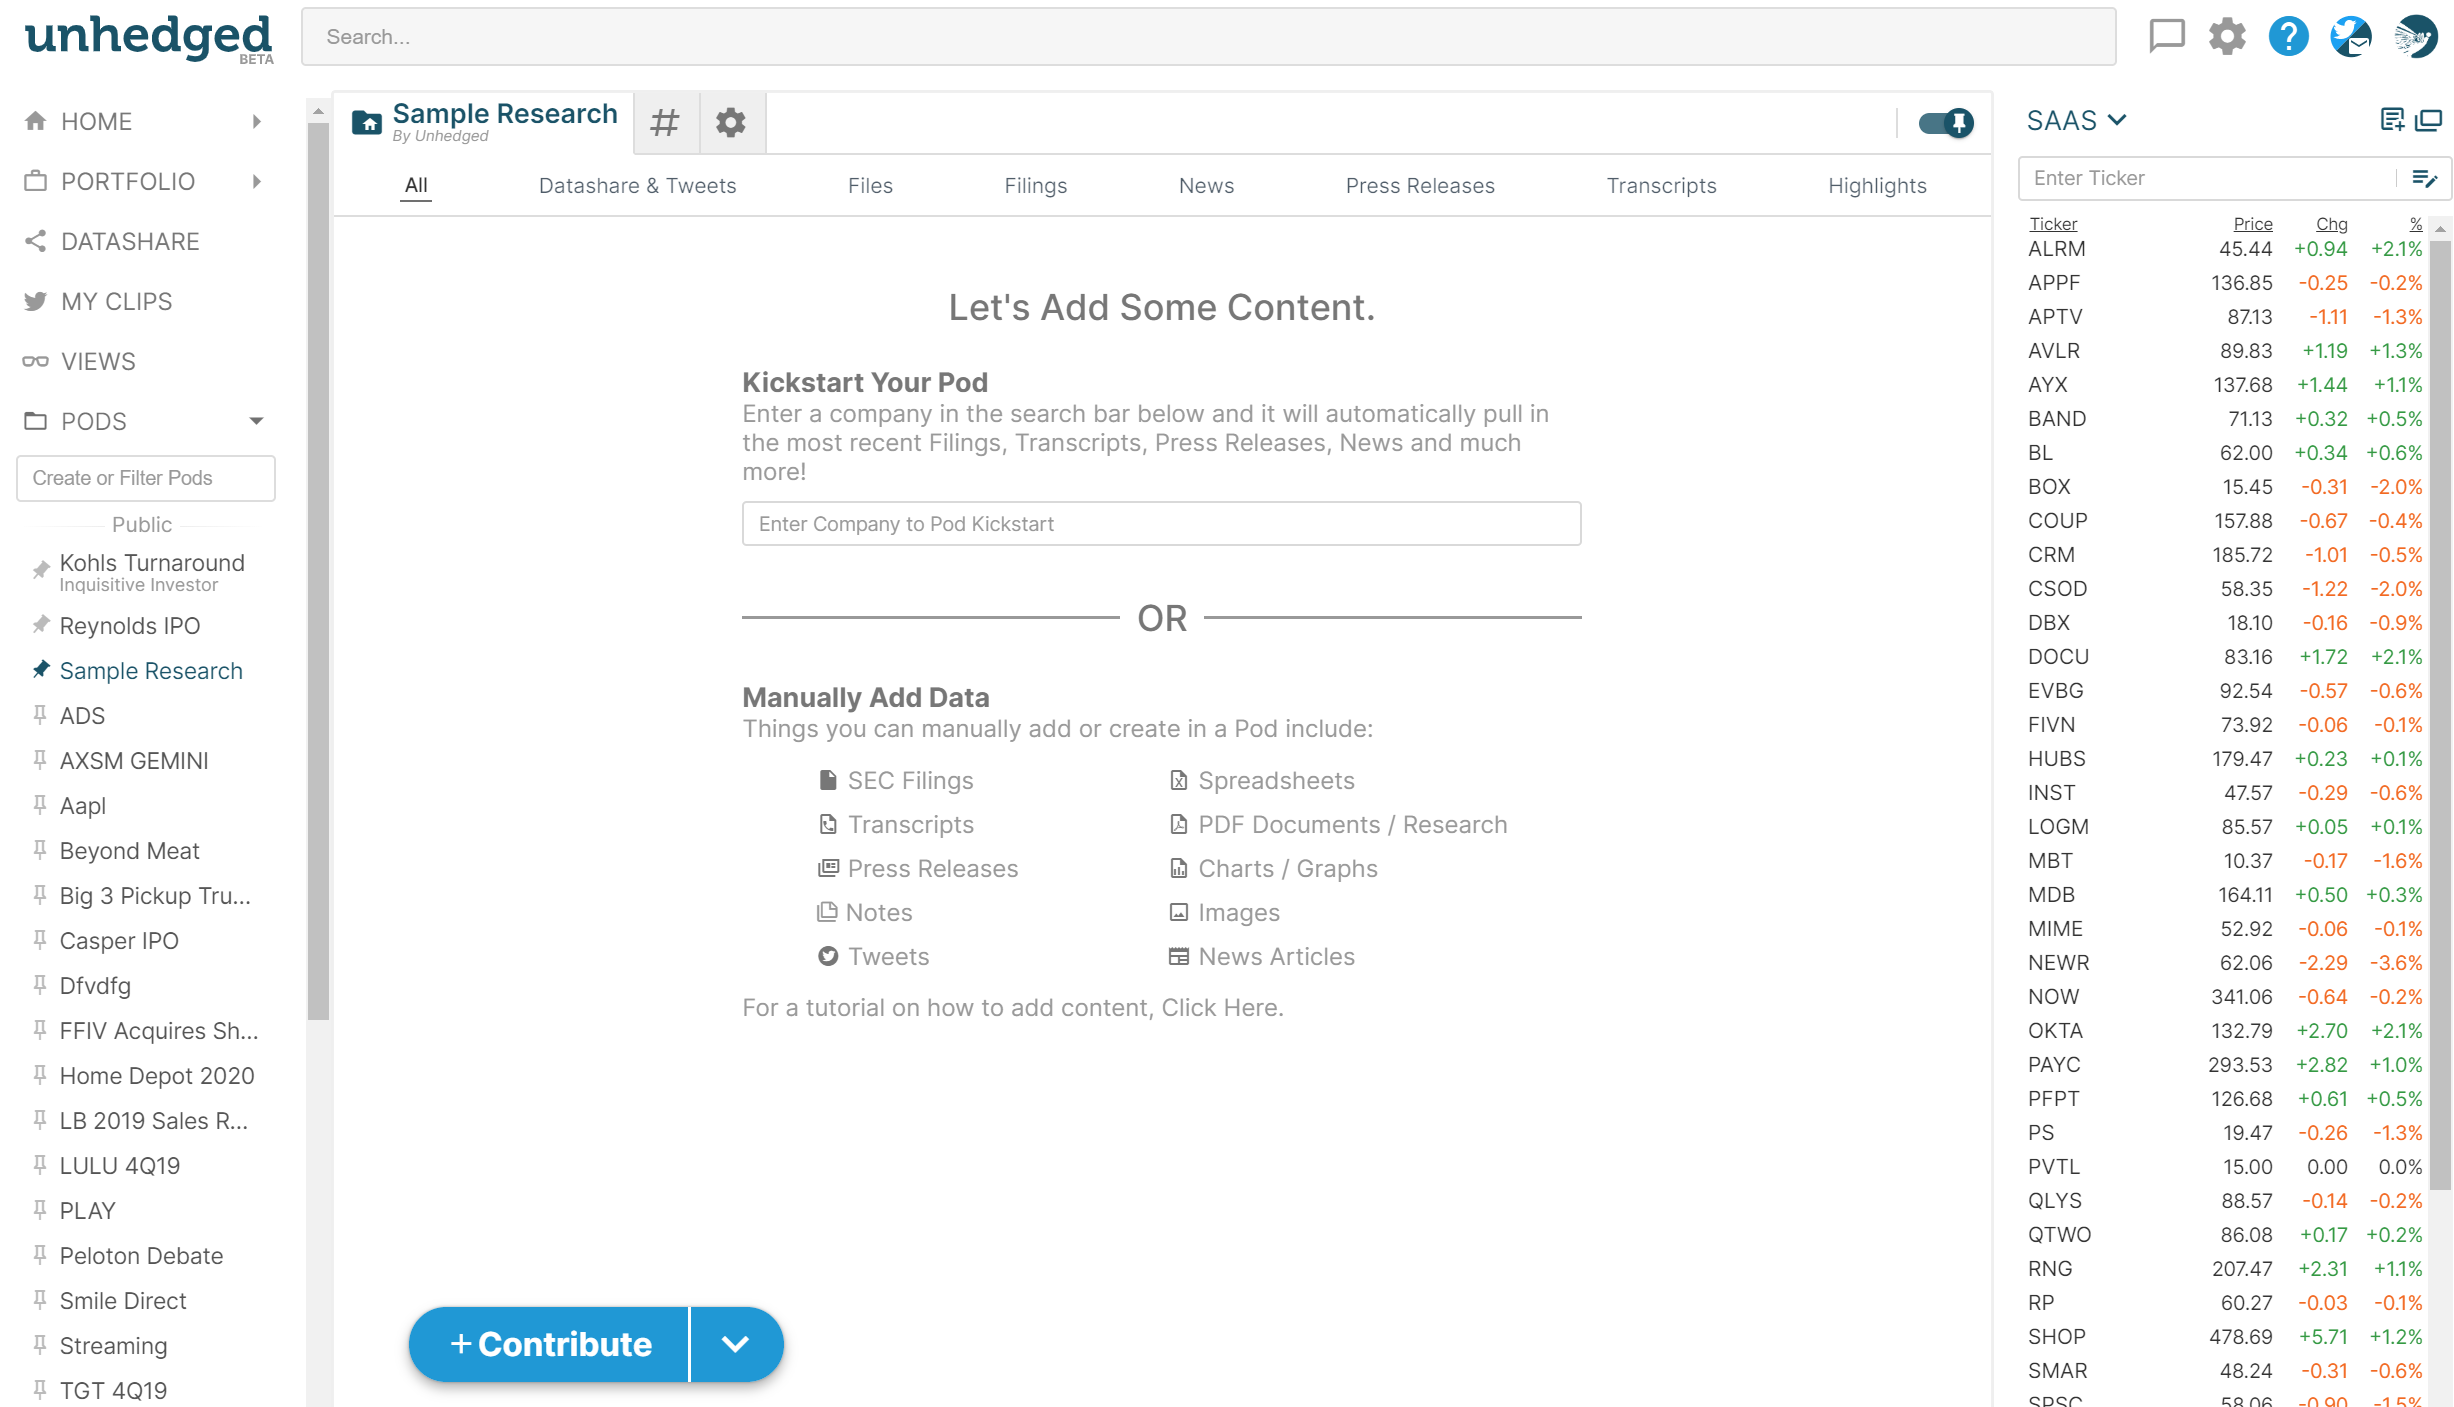2454x1407 pixels.
Task: Expand the SAAS watchlist dropdown
Action: click(x=2117, y=120)
